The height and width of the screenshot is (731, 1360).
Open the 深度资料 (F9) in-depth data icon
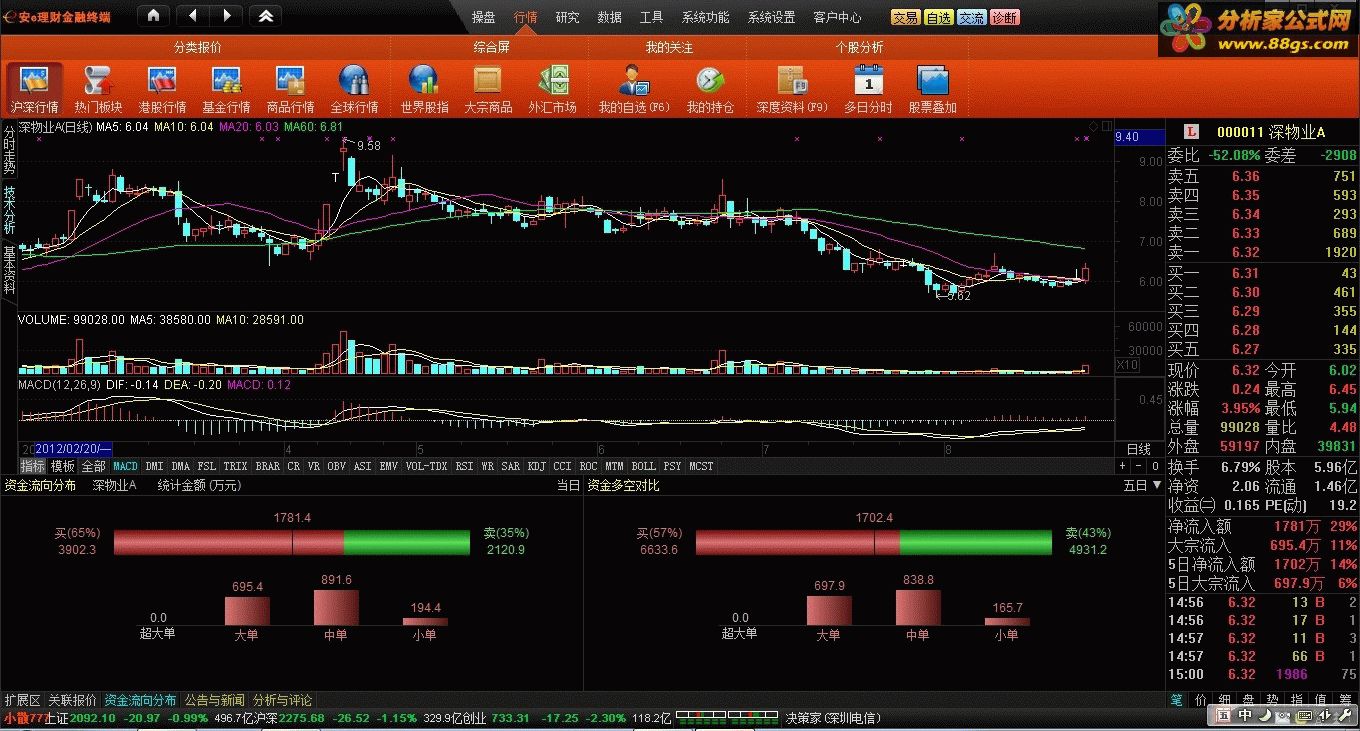(x=792, y=89)
